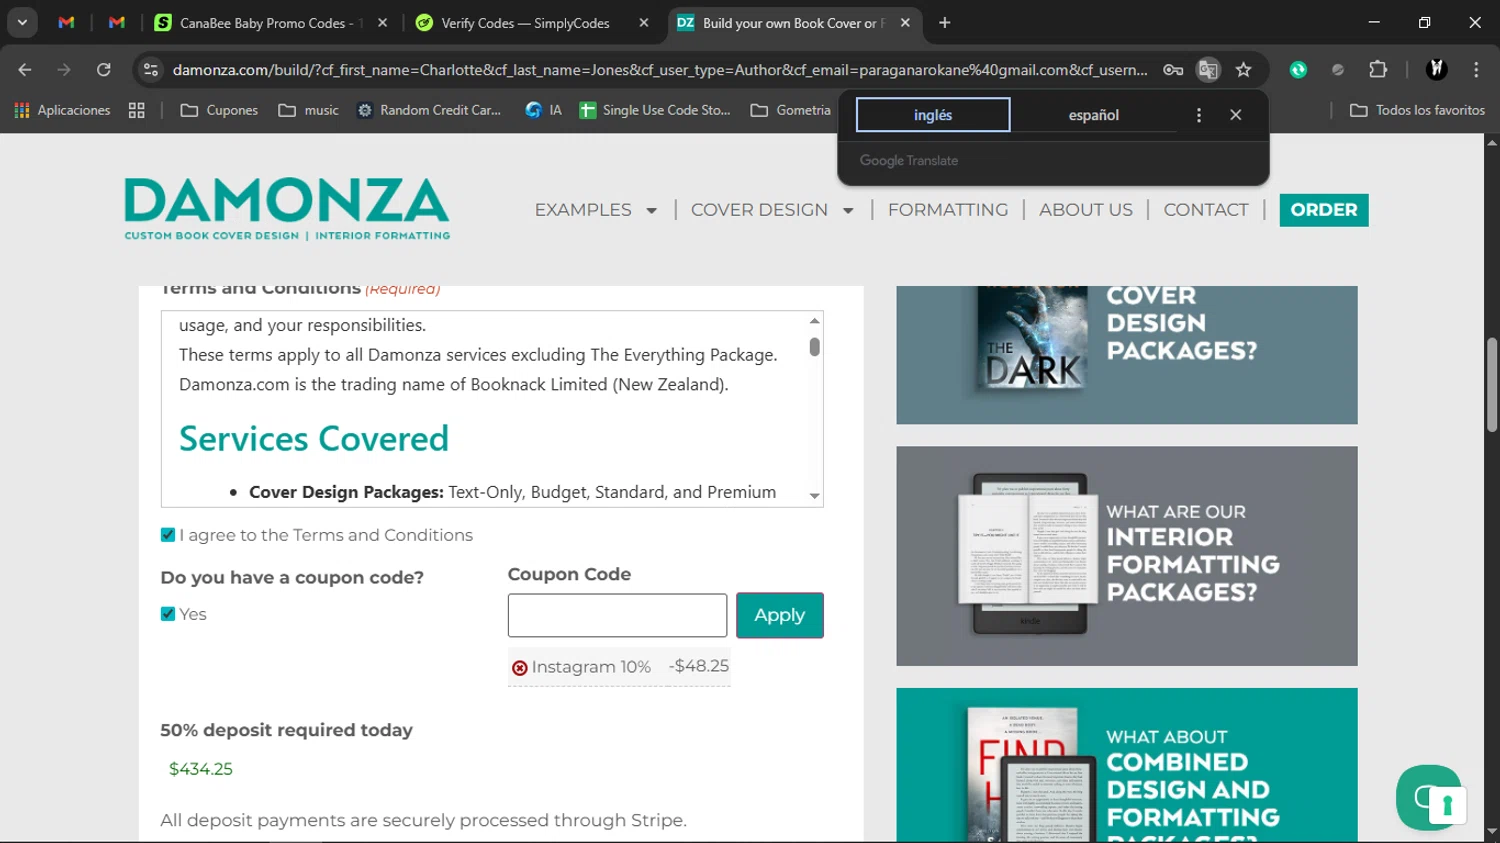Click the Services Covered heading text
1500x843 pixels.
pos(314,439)
